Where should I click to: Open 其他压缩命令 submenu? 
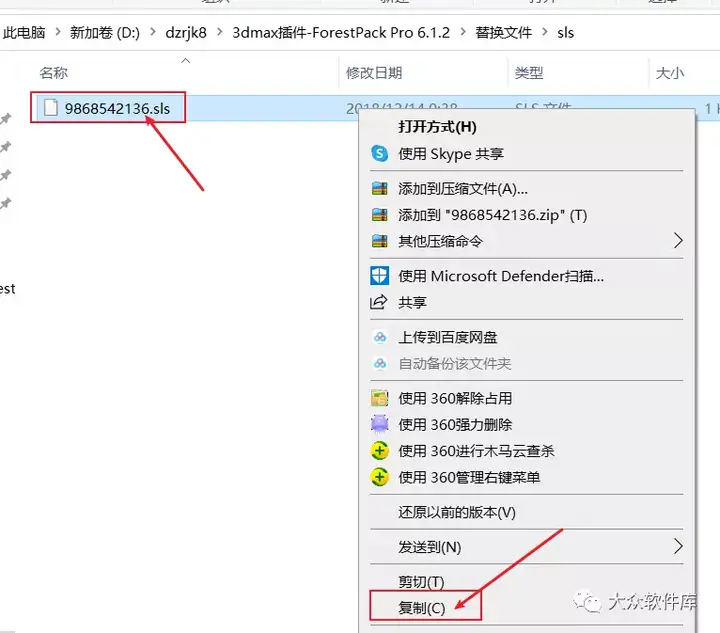click(527, 241)
